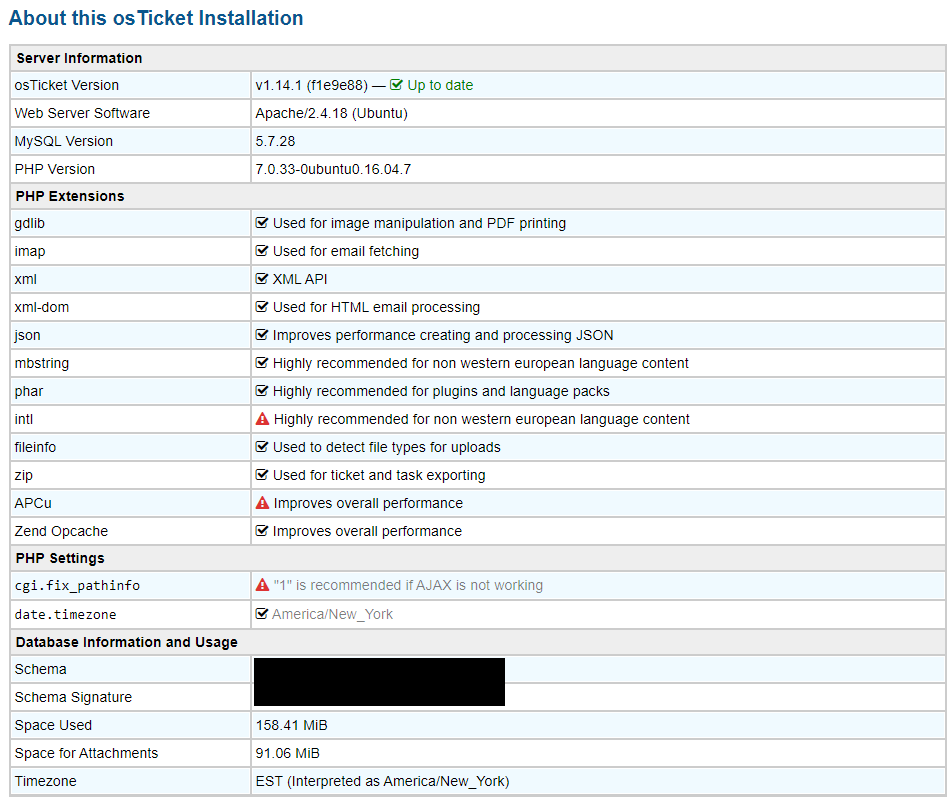The width and height of the screenshot is (952, 800).
Task: Click the check icon in gdlib row
Action: tap(262, 223)
